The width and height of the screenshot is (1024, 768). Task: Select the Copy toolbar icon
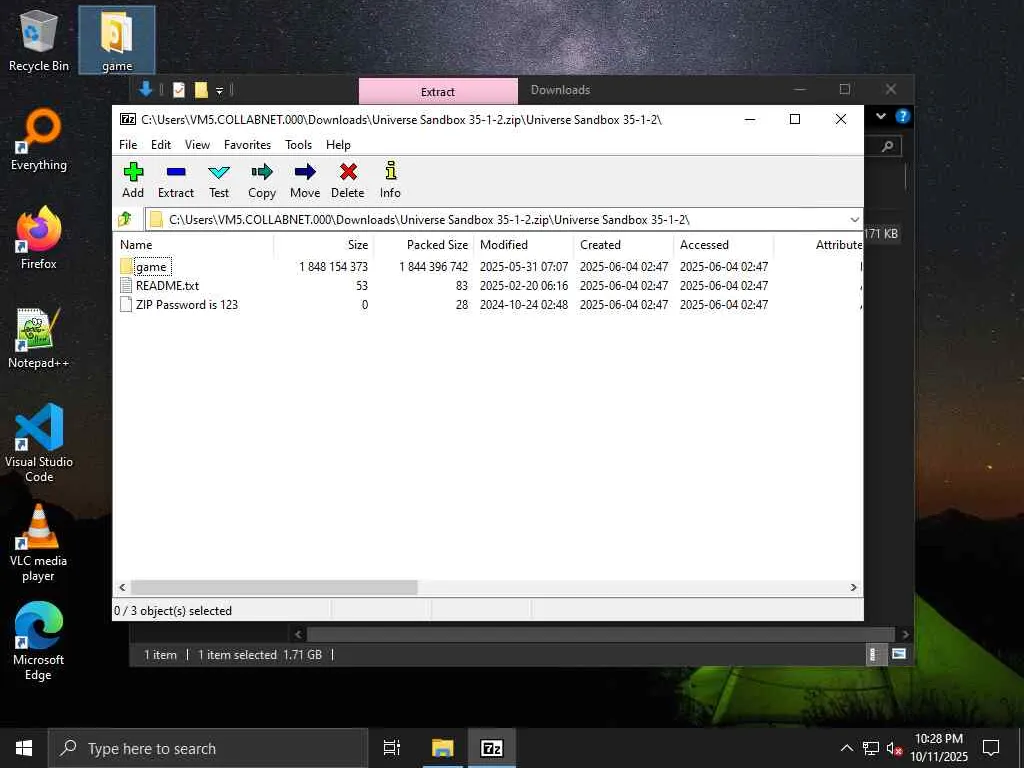coord(262,180)
